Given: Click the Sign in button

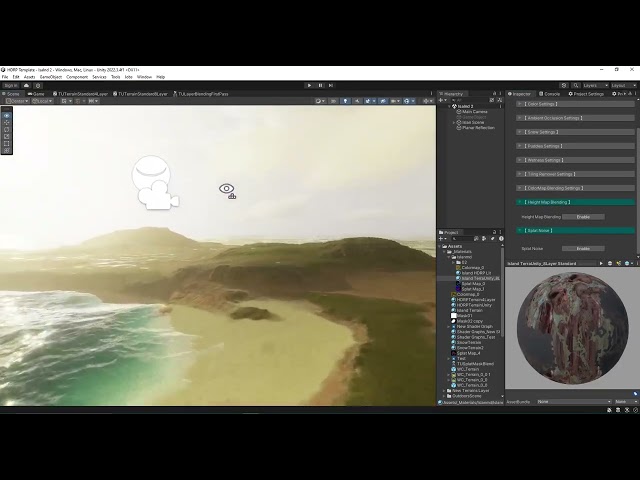Looking at the screenshot, I should pyautogui.click(x=11, y=86).
